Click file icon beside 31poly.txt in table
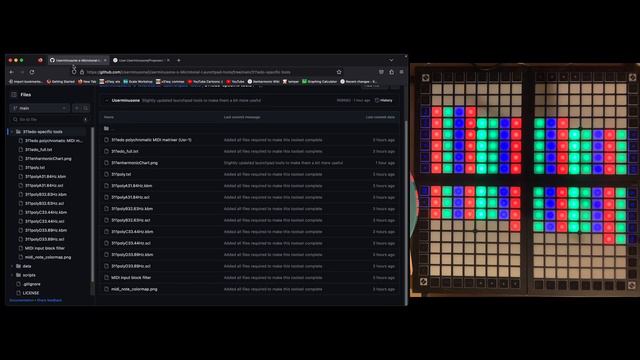The width and height of the screenshot is (640, 360). [x=106, y=174]
